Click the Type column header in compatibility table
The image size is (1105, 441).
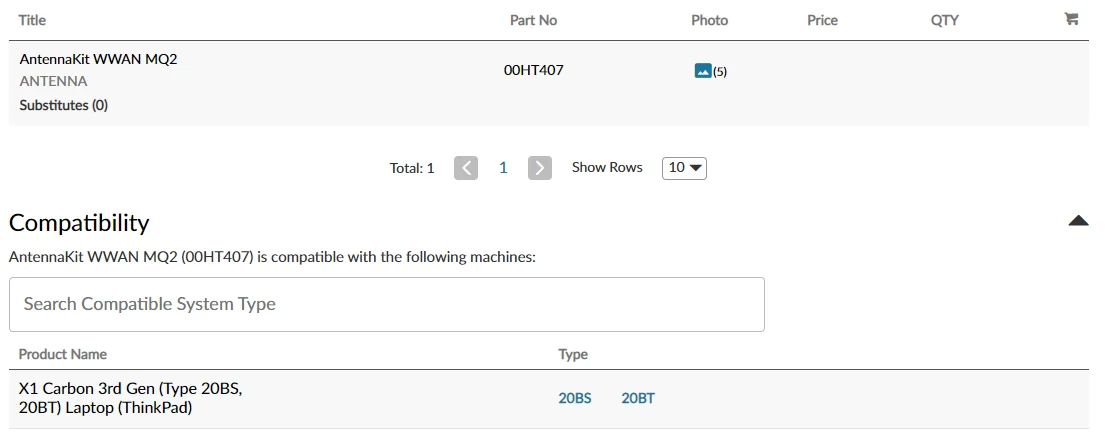(x=573, y=354)
